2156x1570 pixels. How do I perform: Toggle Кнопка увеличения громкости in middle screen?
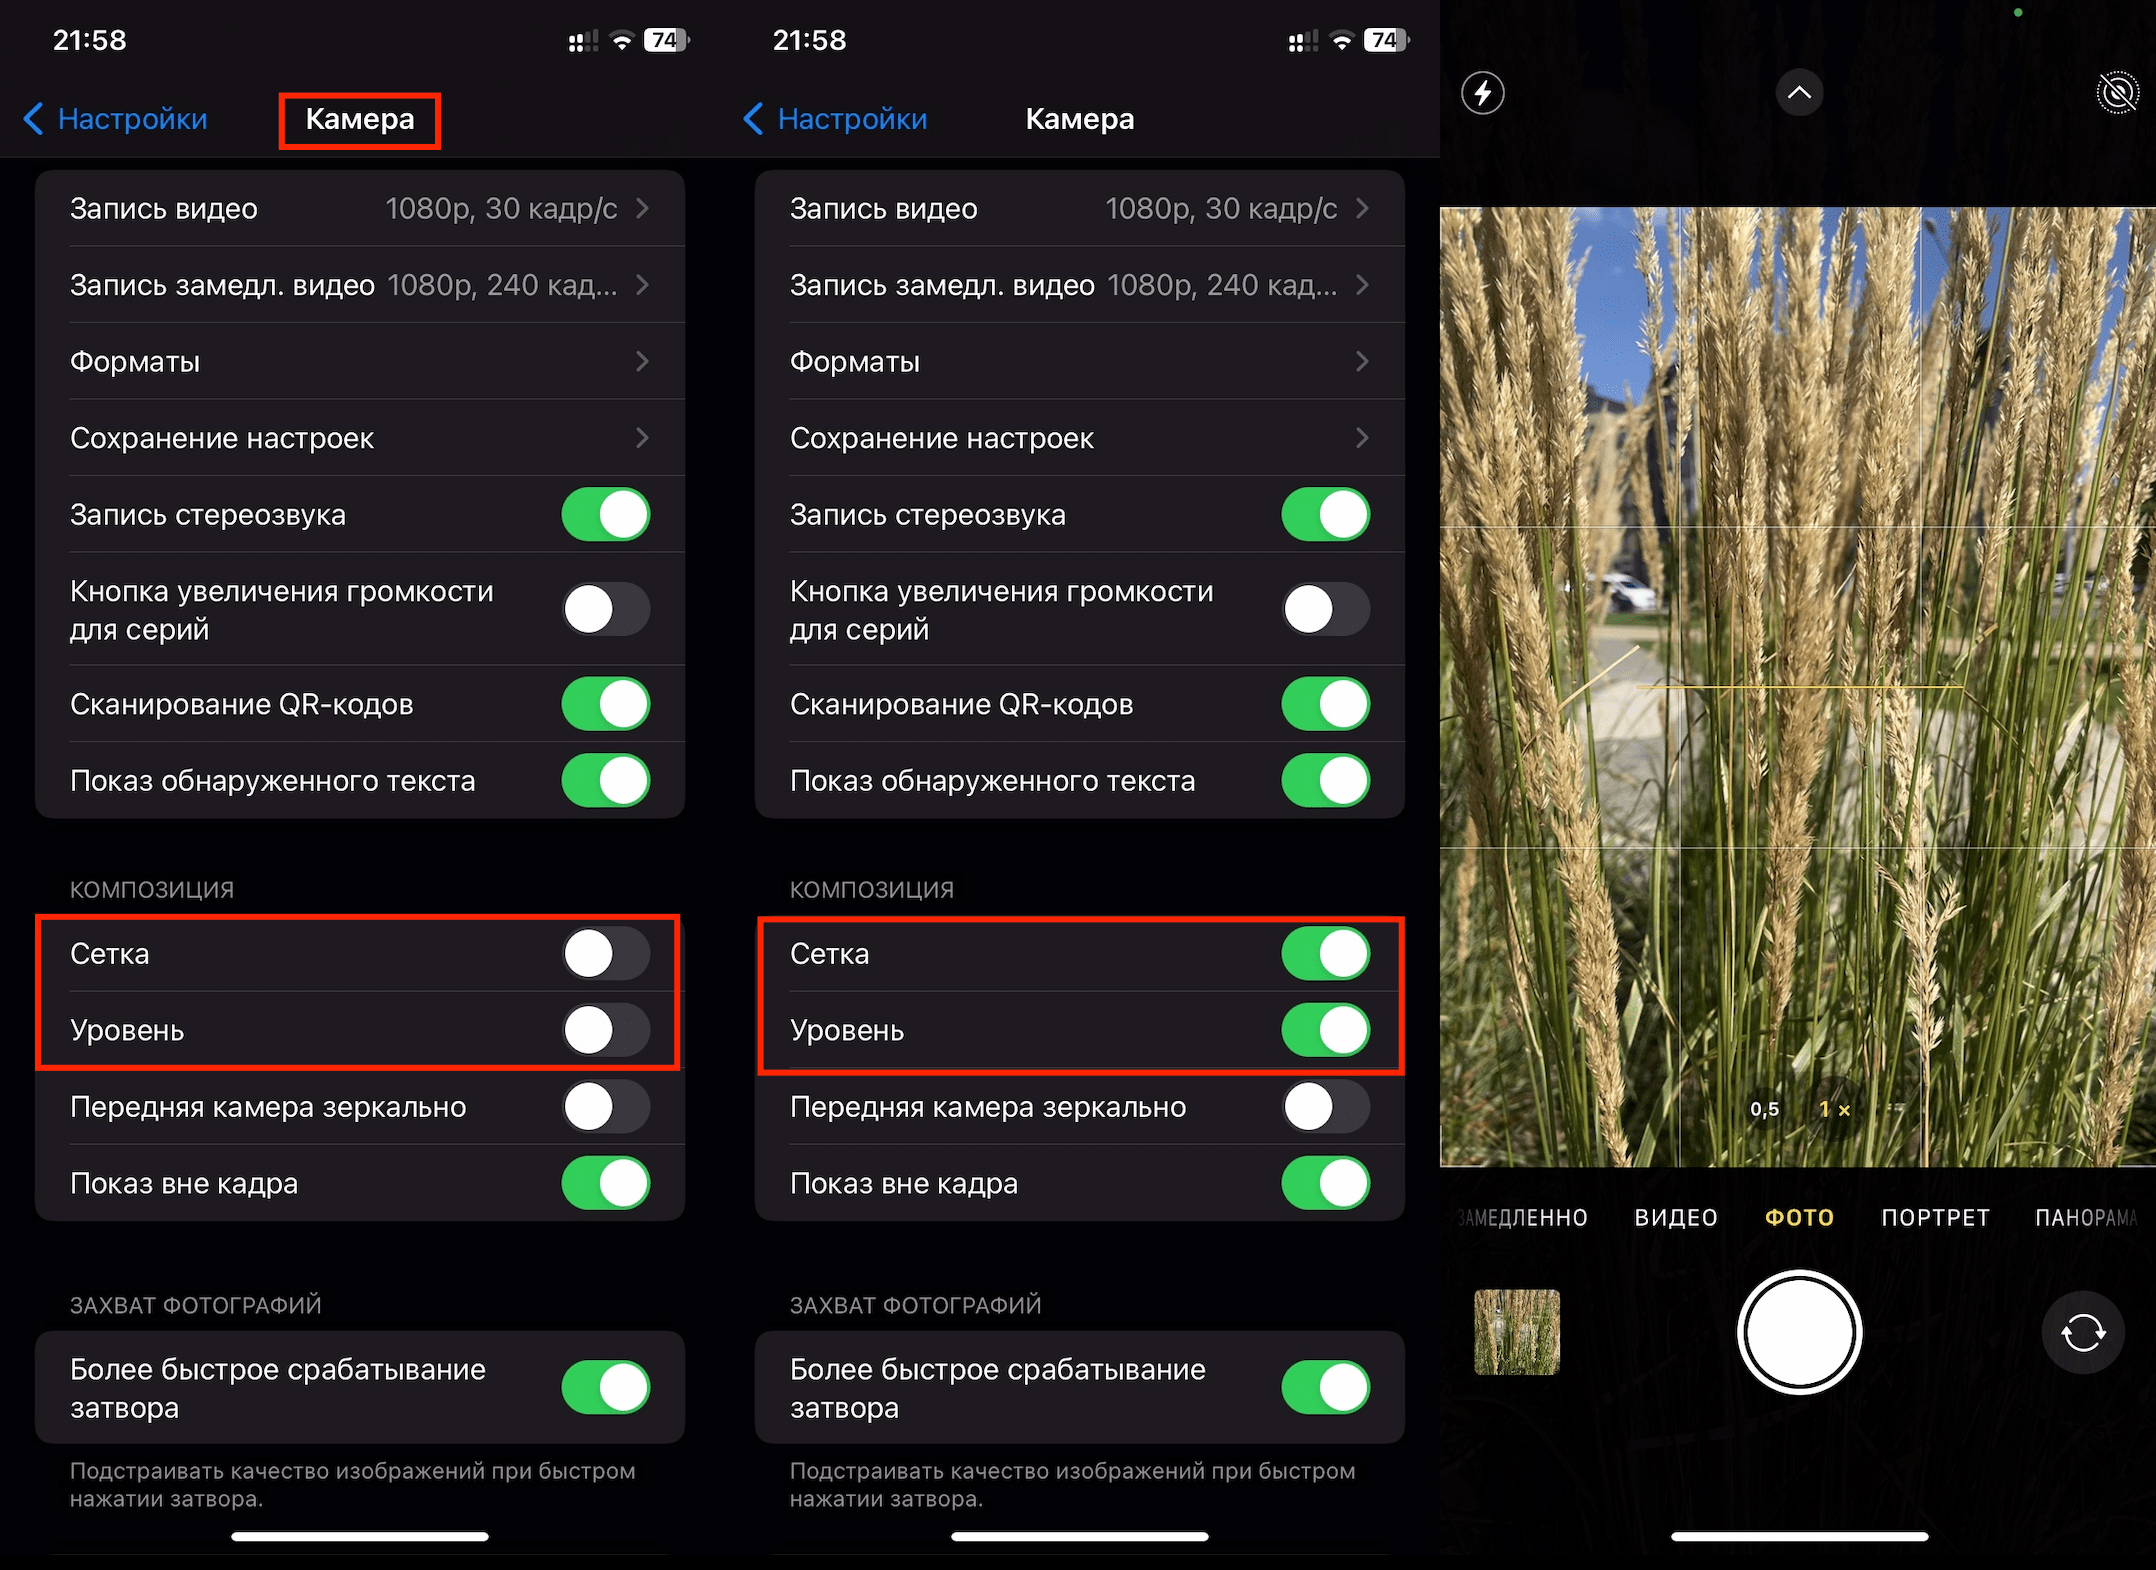[1326, 609]
